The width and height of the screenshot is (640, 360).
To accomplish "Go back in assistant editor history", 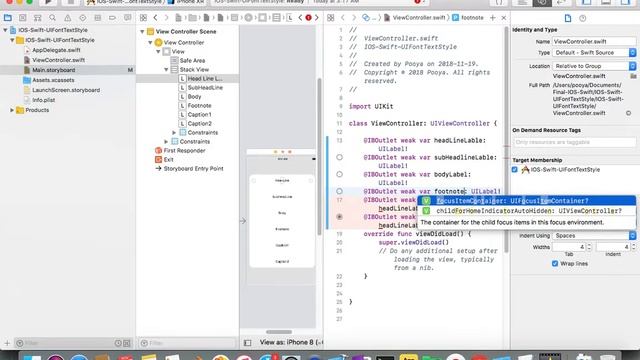I will pyautogui.click(x=343, y=18).
